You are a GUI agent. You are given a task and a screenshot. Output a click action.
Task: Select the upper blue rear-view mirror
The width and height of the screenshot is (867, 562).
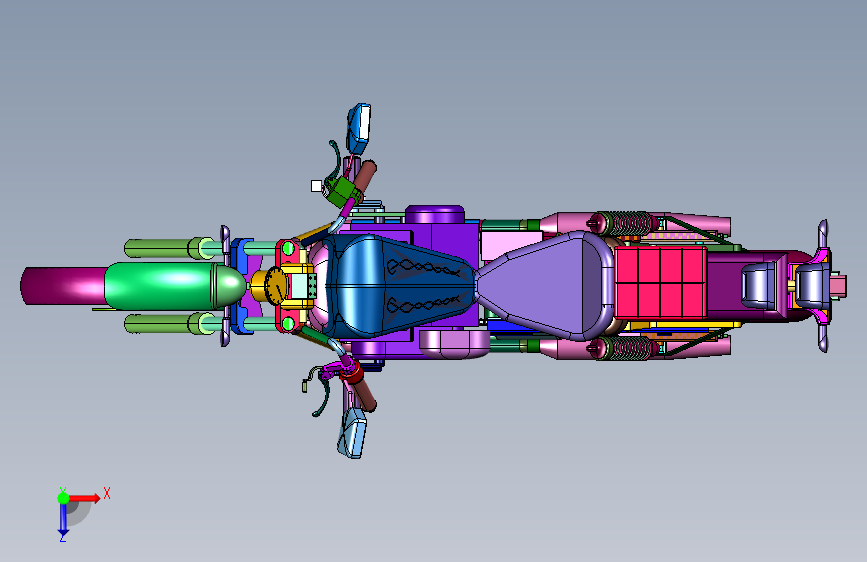(359, 127)
